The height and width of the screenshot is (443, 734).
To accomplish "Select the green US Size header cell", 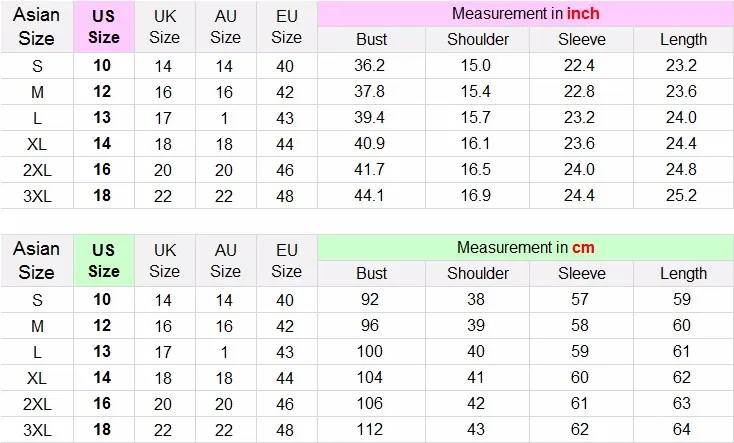I will 103,260.
